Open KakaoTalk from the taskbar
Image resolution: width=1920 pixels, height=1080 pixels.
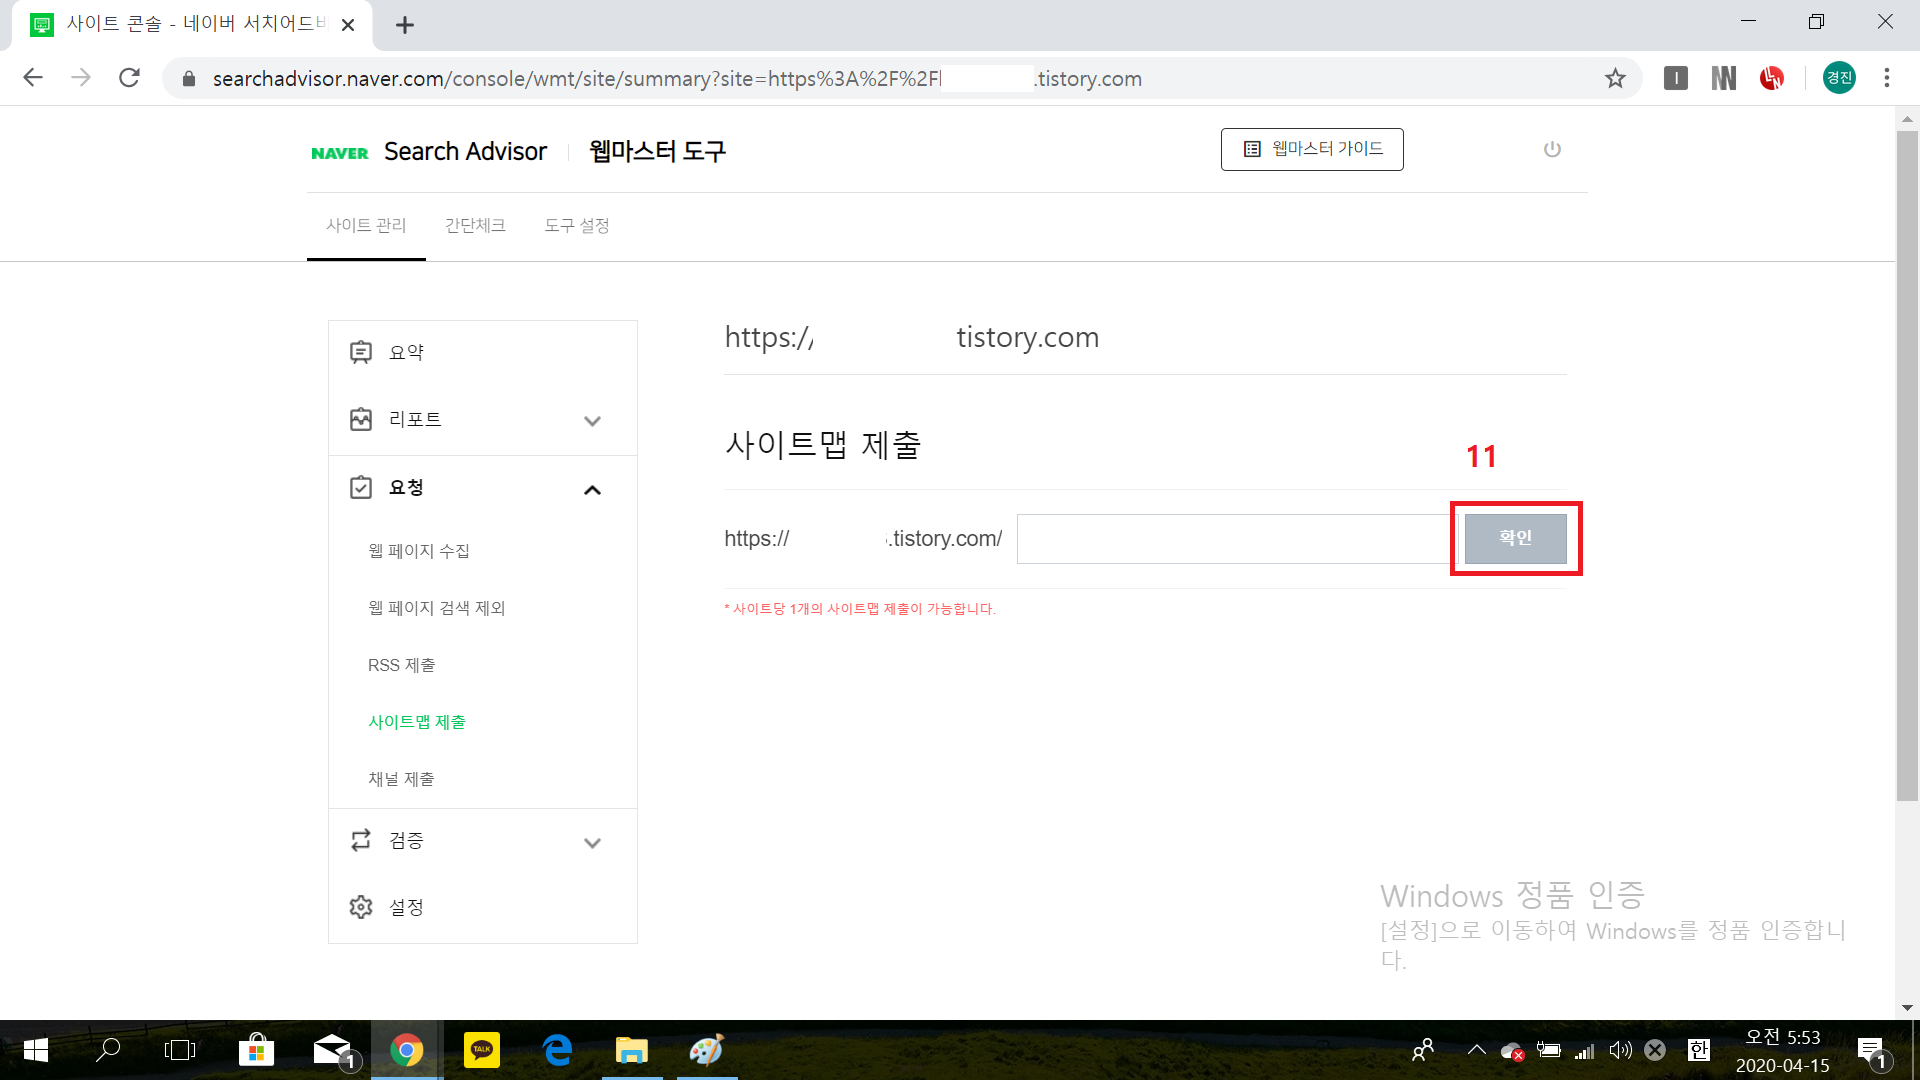482,1050
